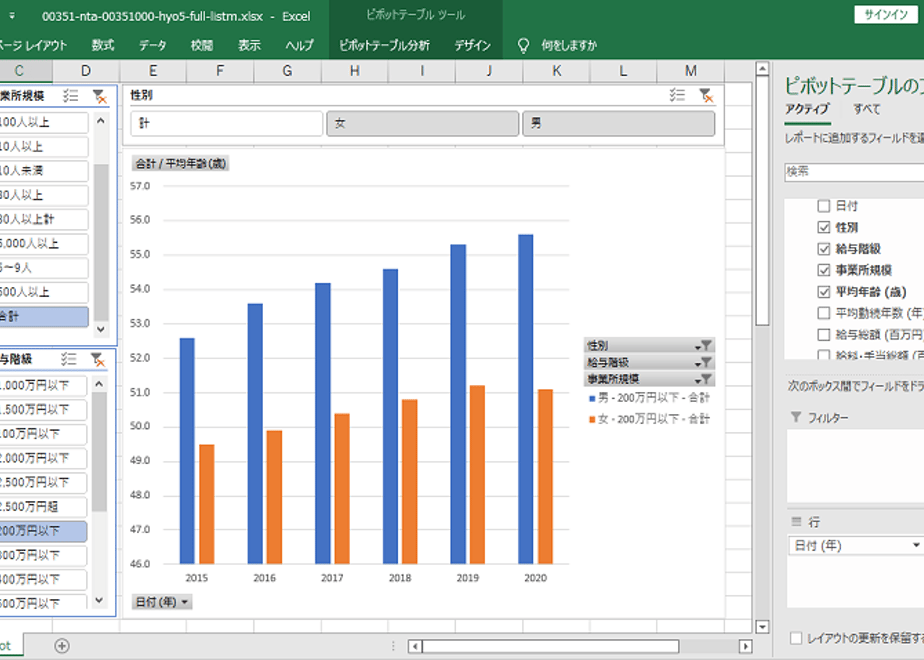The image size is (924, 660).
Task: Open the 日付 (年) axis field button below chart
Action: pyautogui.click(x=161, y=602)
